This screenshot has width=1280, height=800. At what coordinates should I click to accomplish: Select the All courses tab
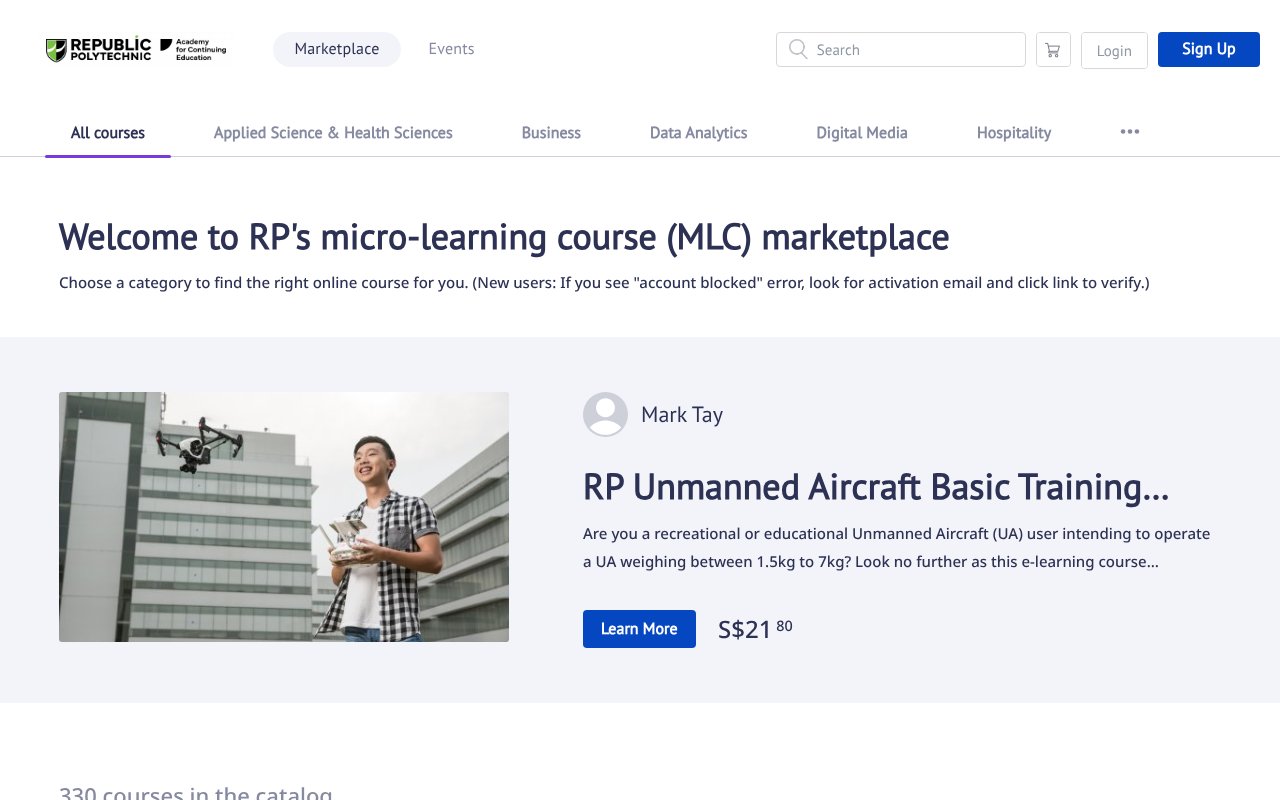click(108, 133)
